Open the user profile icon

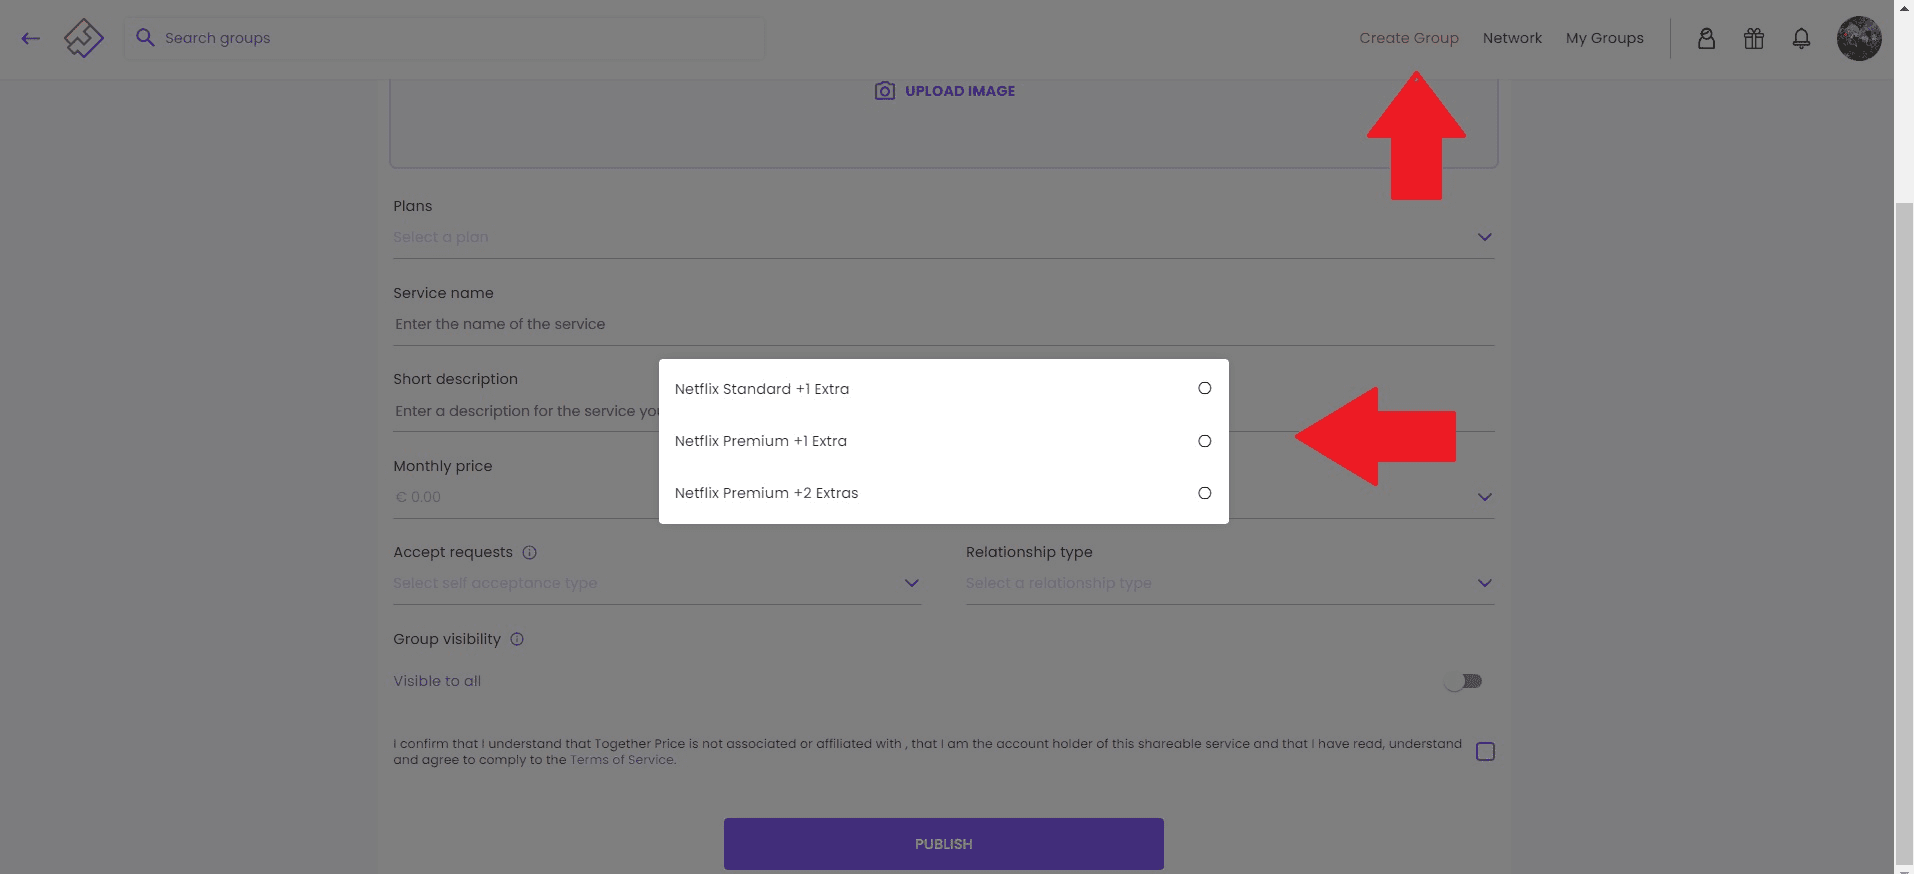pos(1706,39)
